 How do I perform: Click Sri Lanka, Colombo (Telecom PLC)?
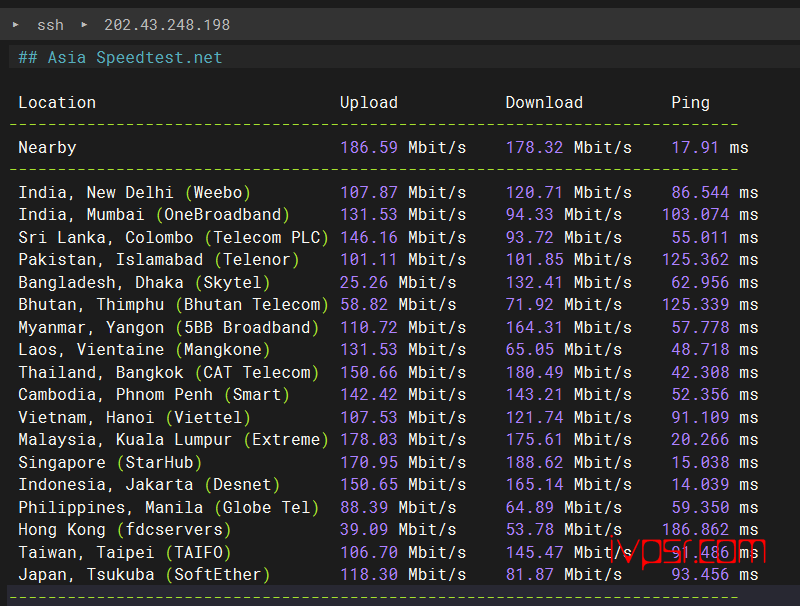point(173,237)
